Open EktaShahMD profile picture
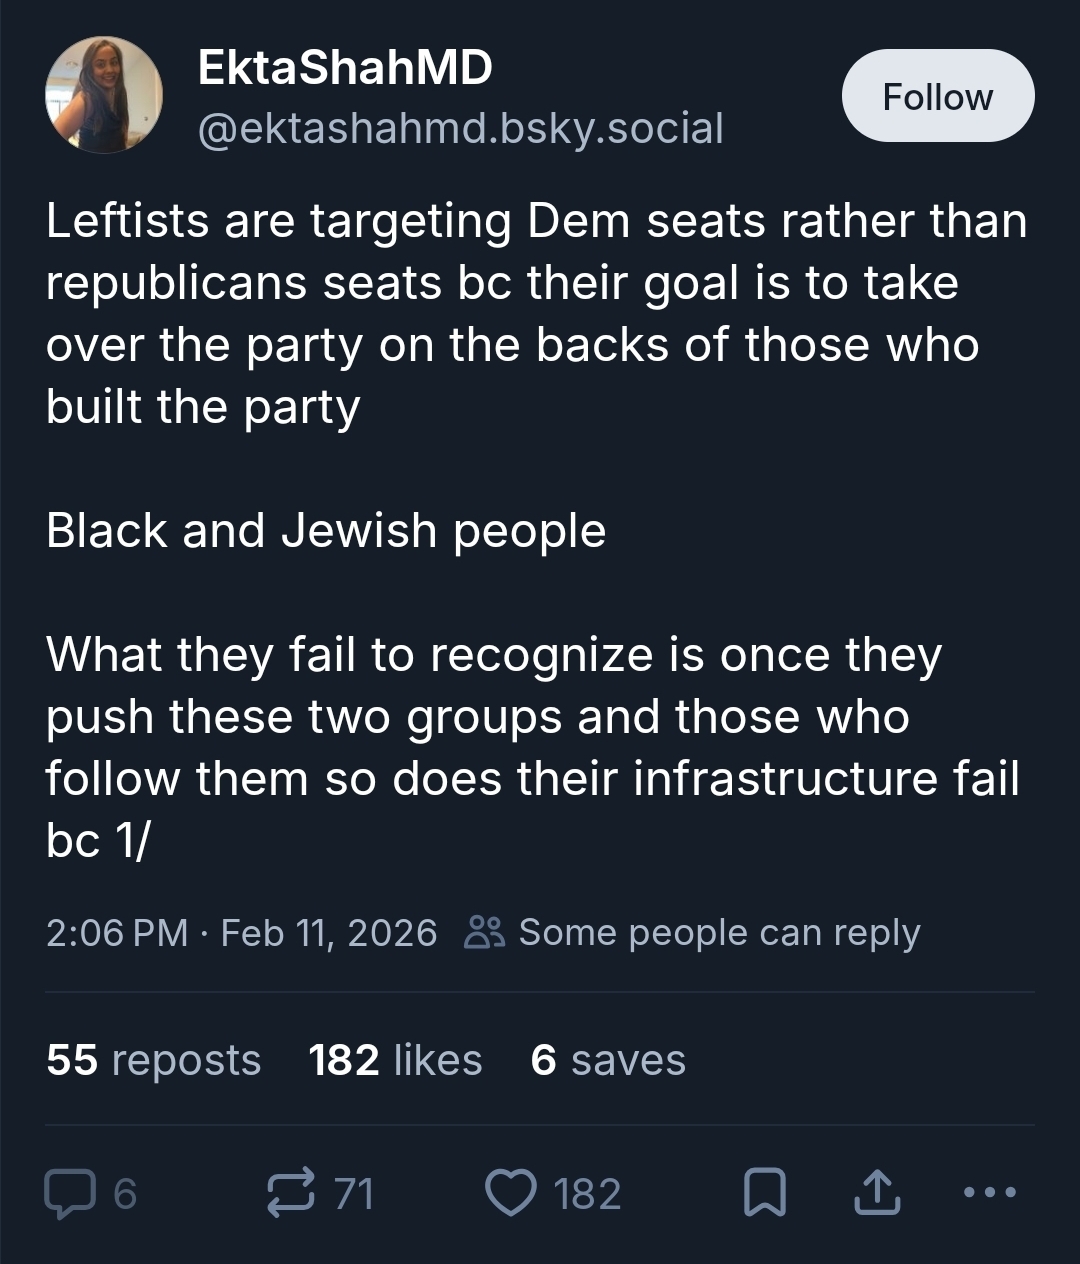This screenshot has width=1080, height=1264. (x=104, y=96)
